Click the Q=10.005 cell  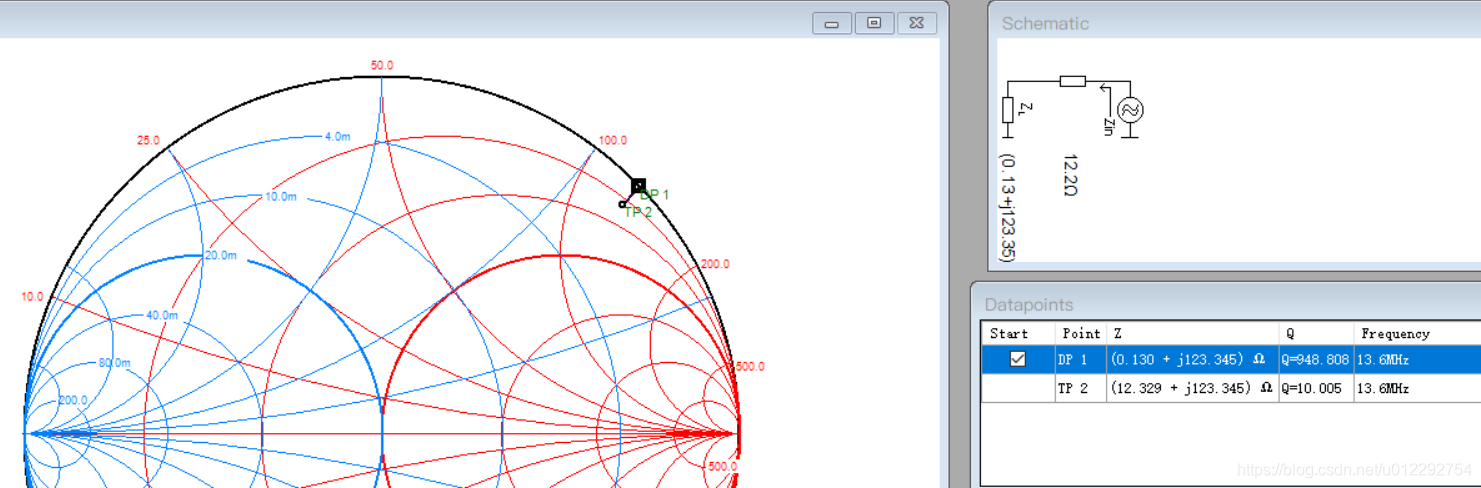[1315, 388]
